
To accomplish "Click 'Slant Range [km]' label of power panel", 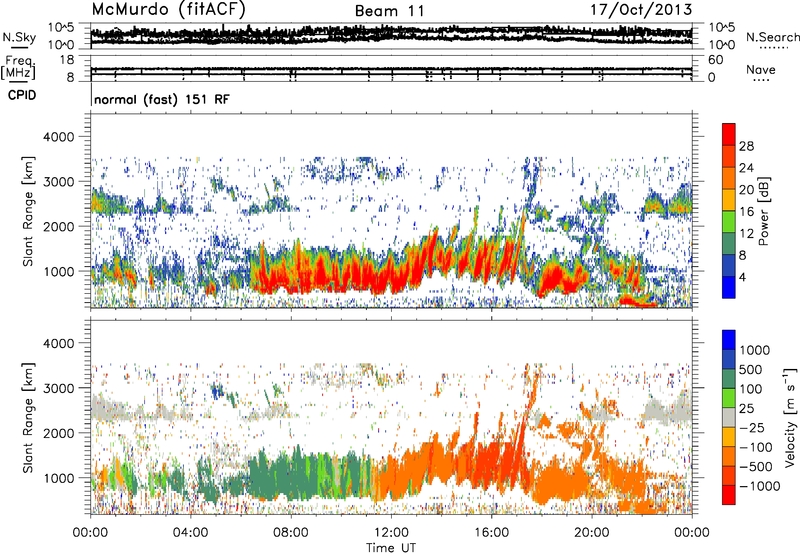I will click(x=28, y=211).
